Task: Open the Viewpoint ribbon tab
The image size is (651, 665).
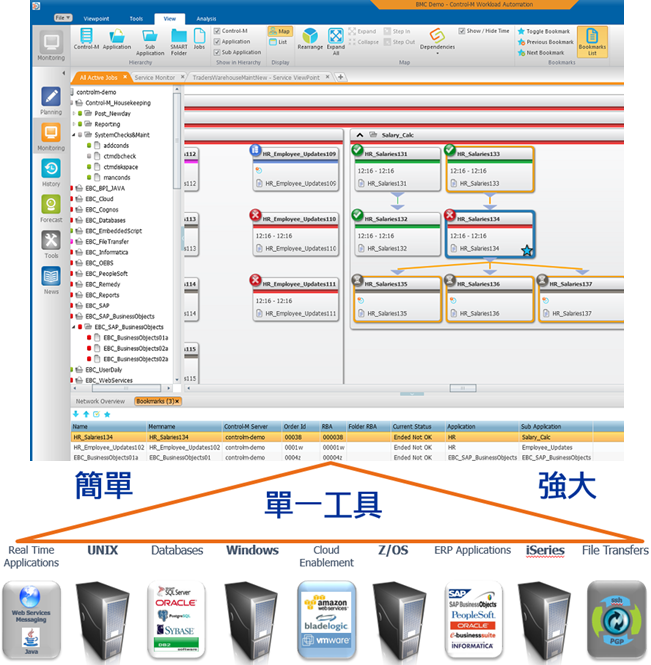Action: point(96,19)
